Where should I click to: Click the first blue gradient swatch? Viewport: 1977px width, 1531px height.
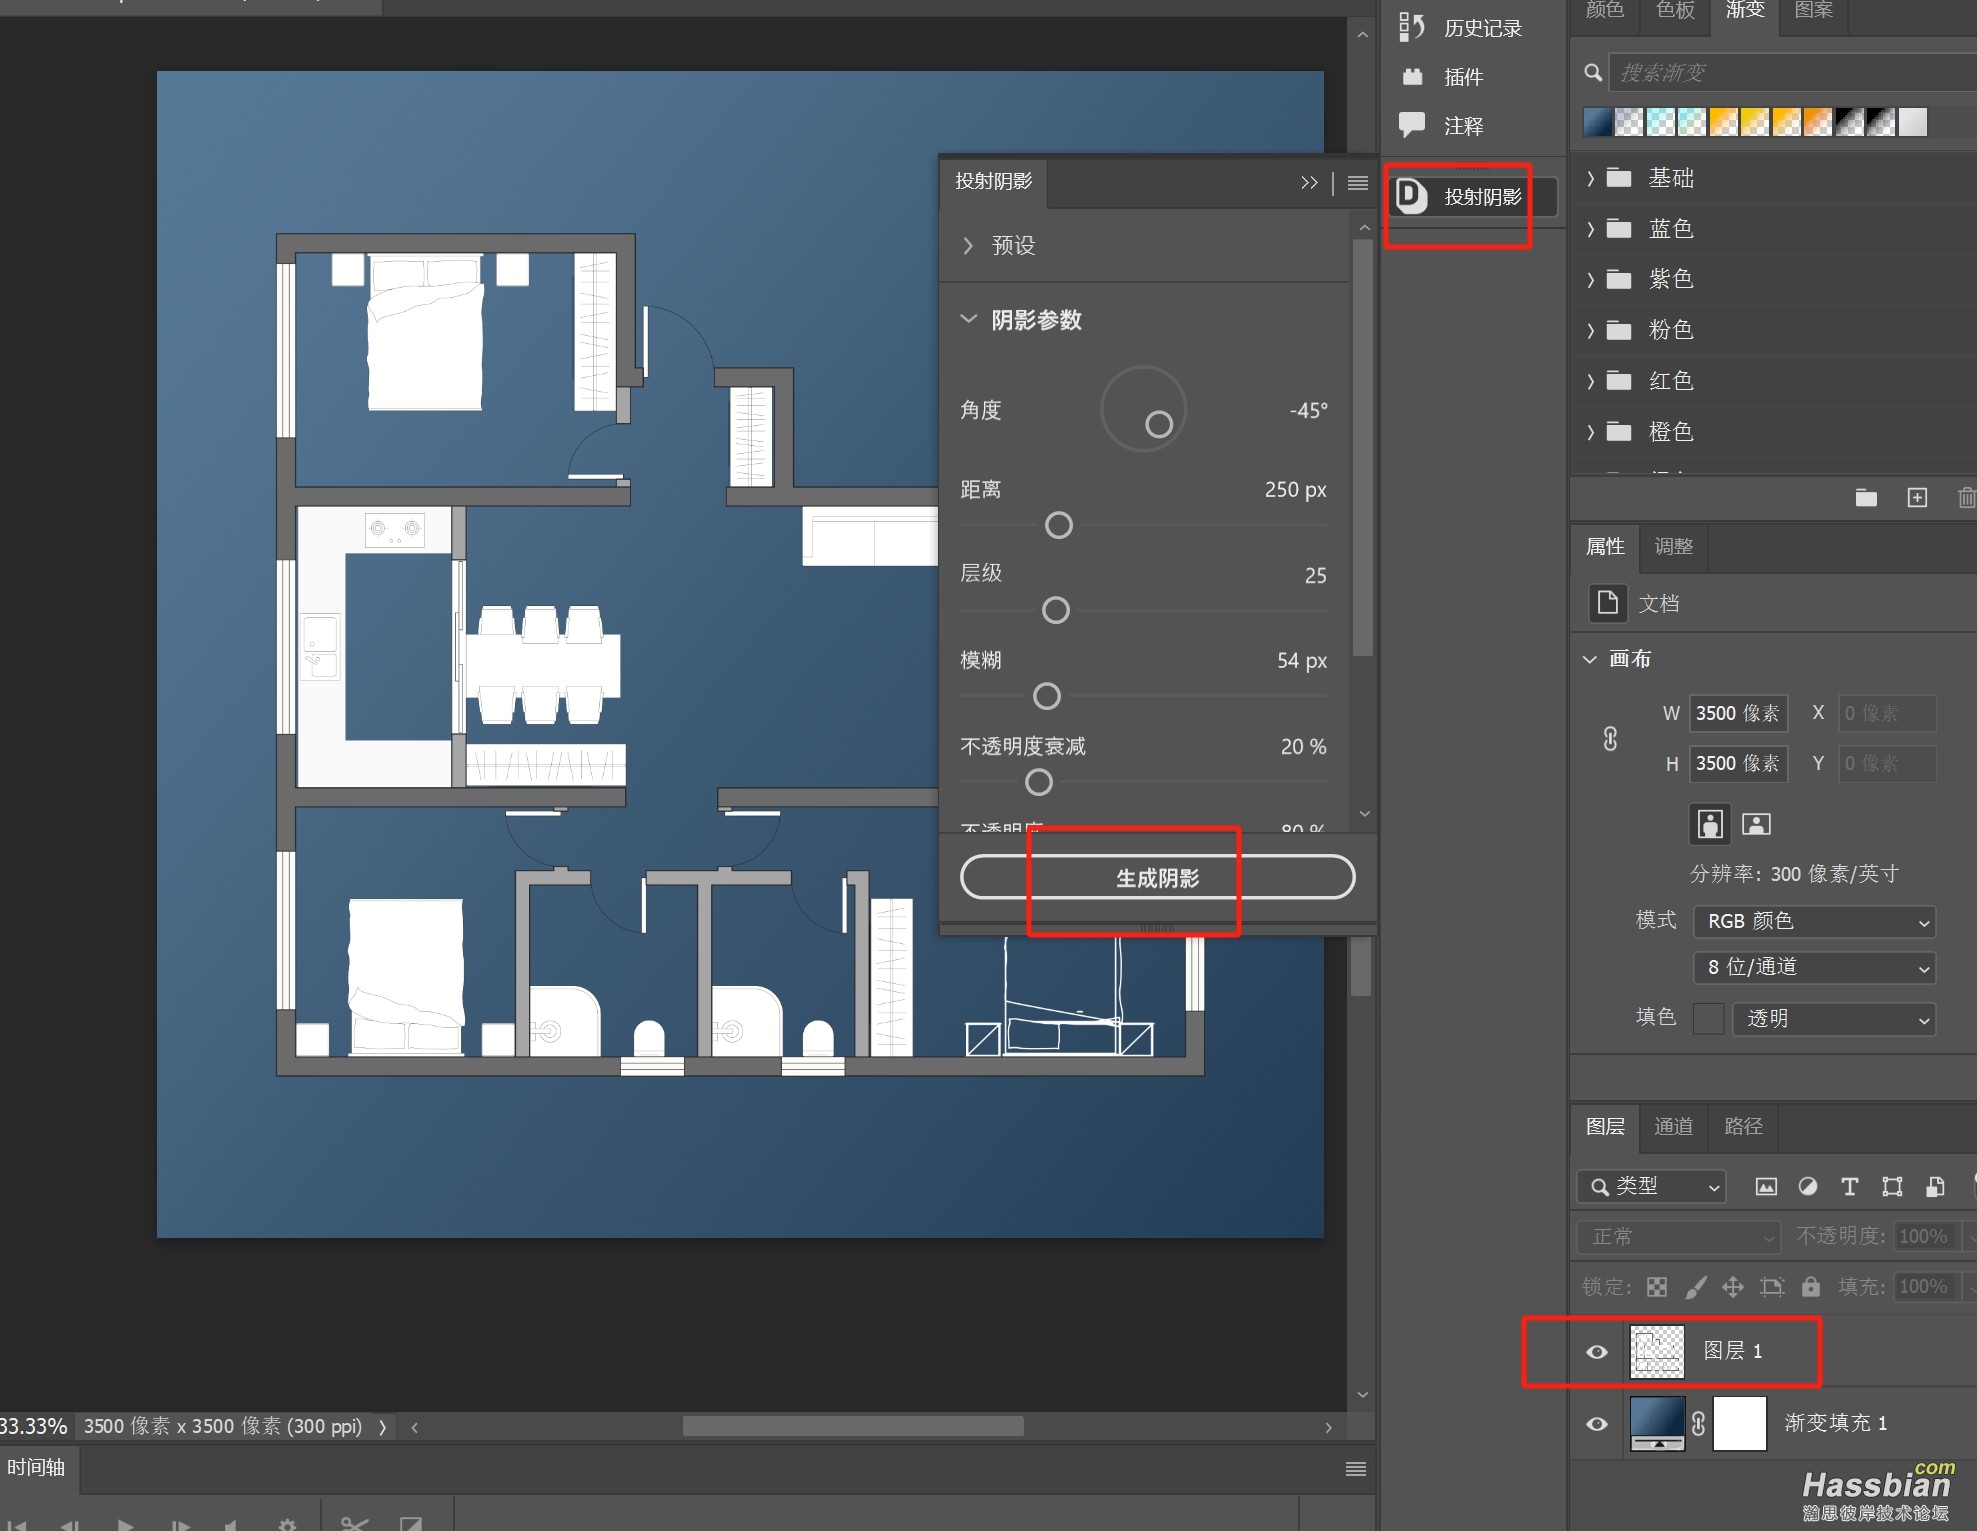(1598, 123)
